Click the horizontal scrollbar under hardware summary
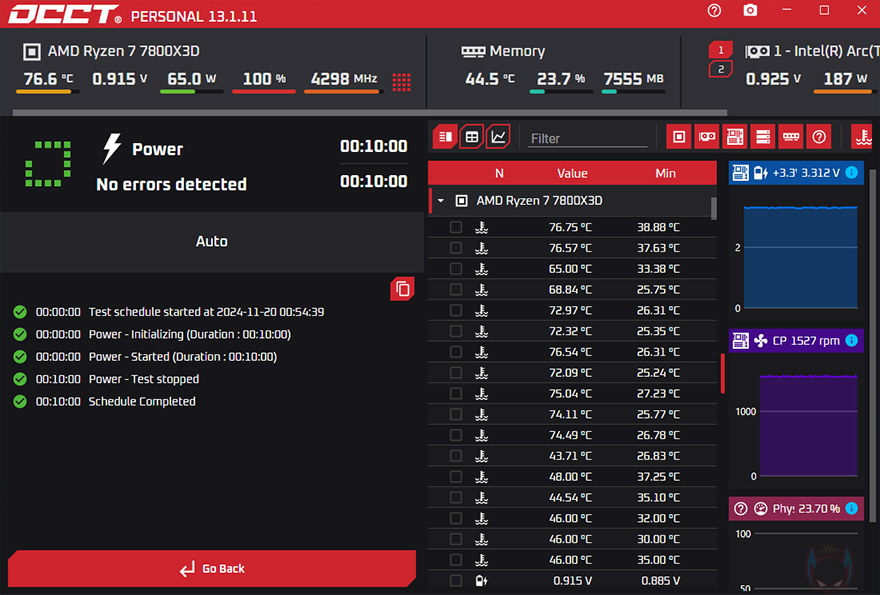The height and width of the screenshot is (595, 880). [369, 113]
